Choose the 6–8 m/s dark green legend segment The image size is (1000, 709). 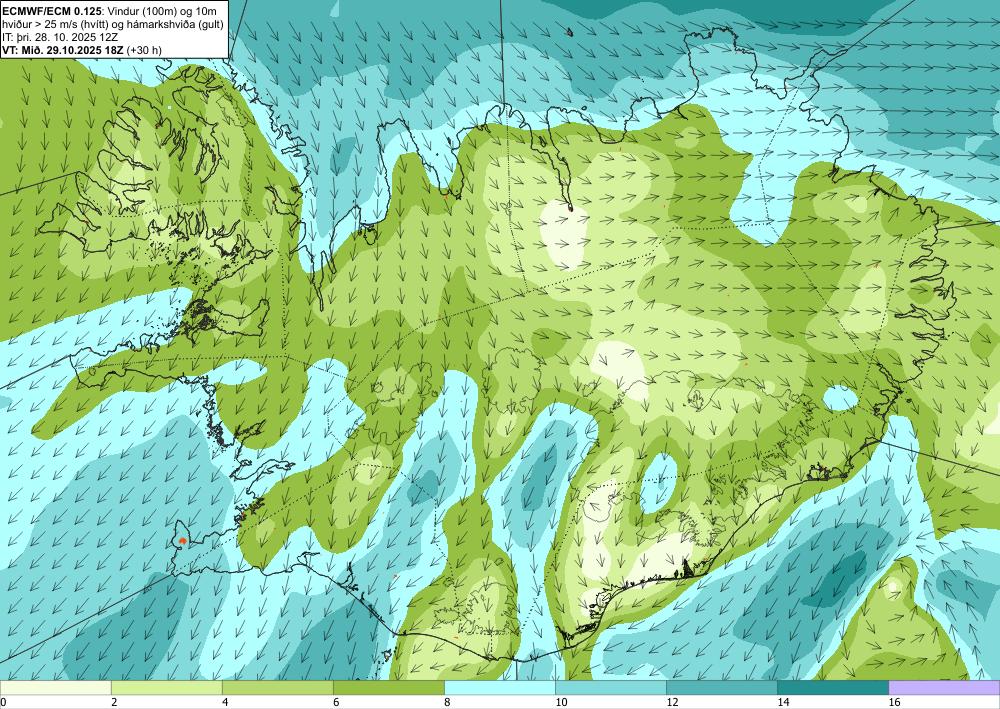pyautogui.click(x=388, y=688)
